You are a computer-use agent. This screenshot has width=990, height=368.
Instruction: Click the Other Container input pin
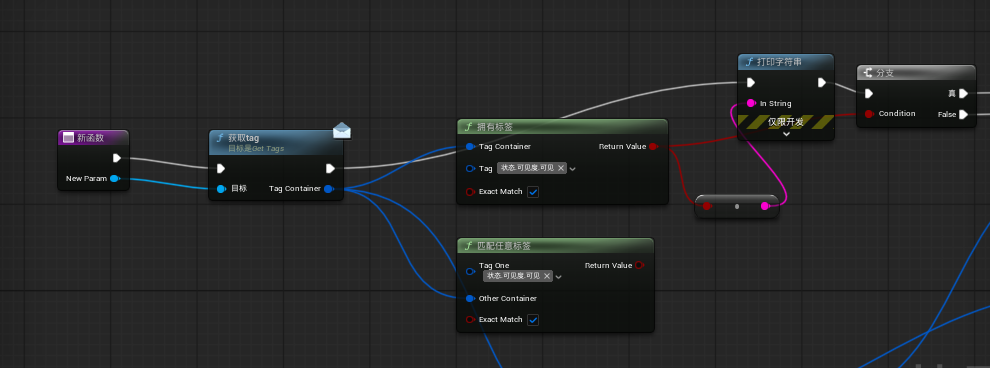470,298
